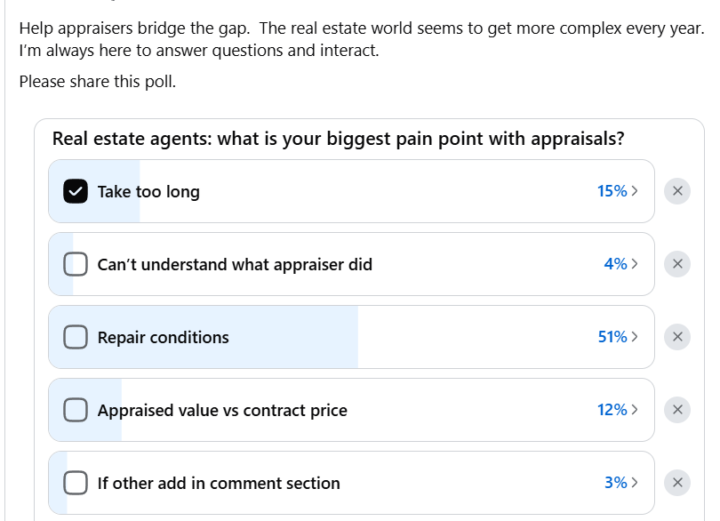Click the poll question heading text
This screenshot has height=521, width=720.
tap(338, 139)
